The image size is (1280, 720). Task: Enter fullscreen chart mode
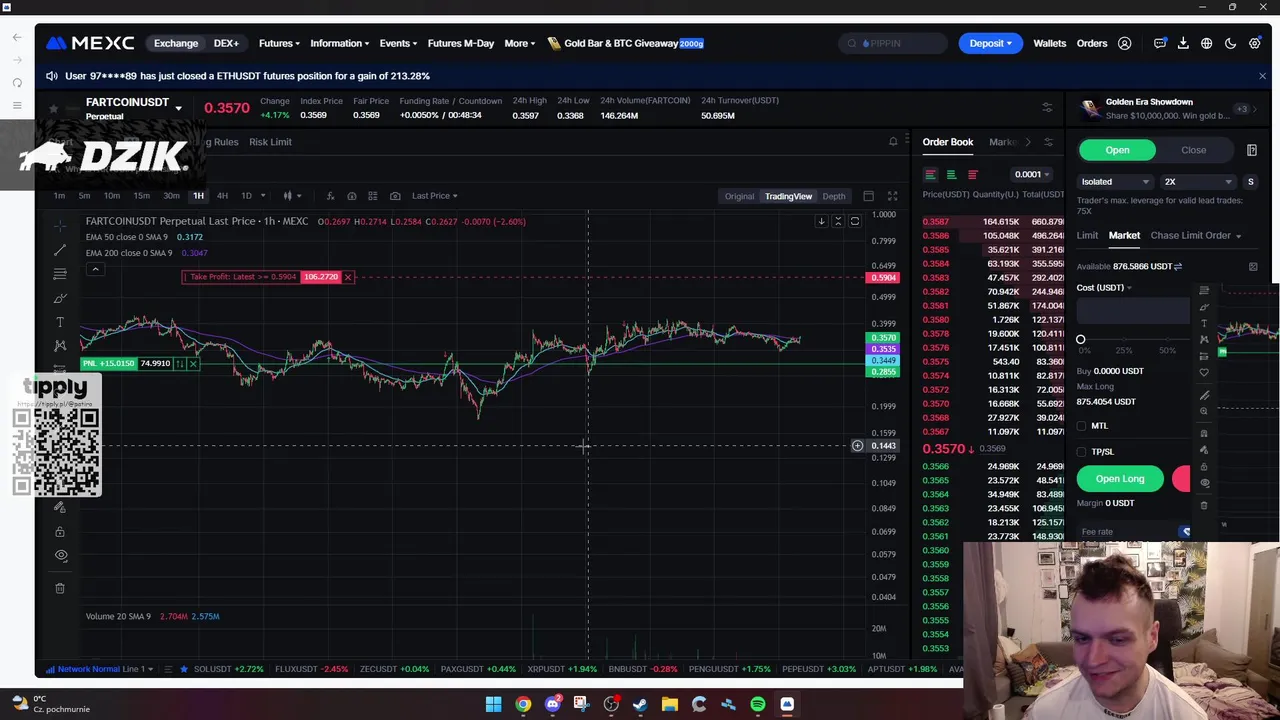(x=892, y=196)
